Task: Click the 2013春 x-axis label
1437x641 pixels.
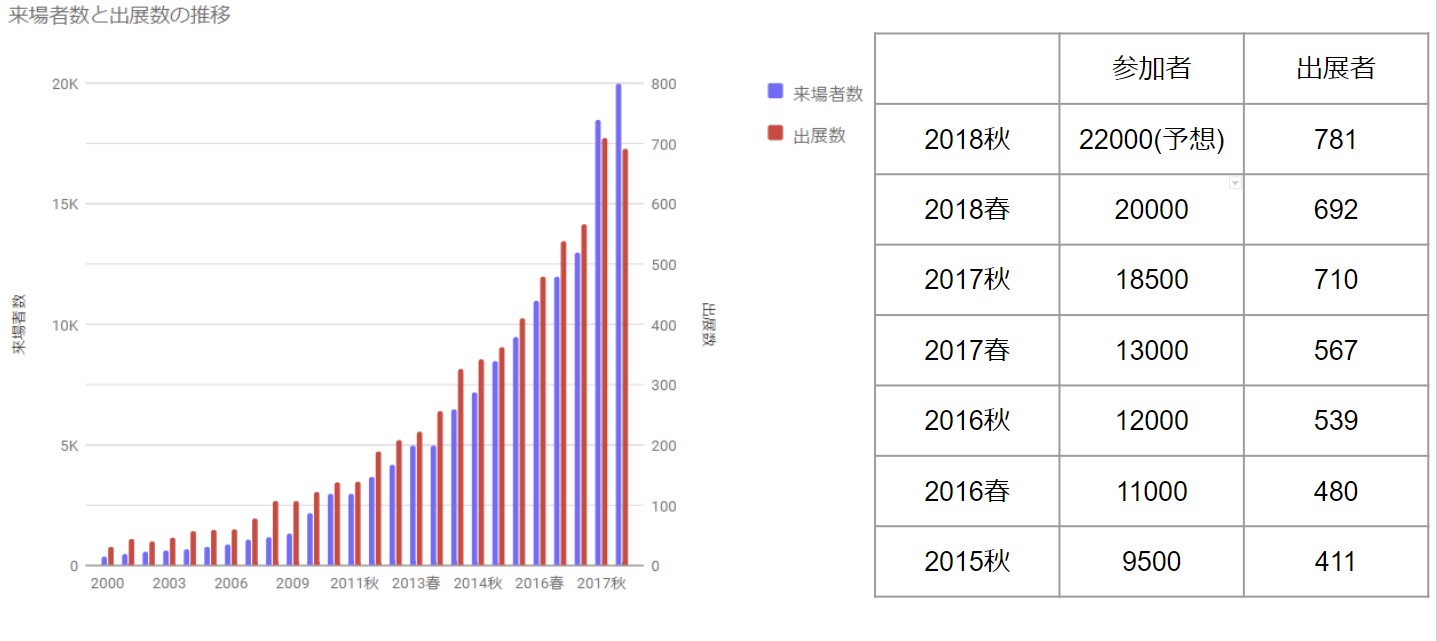Action: click(x=416, y=583)
